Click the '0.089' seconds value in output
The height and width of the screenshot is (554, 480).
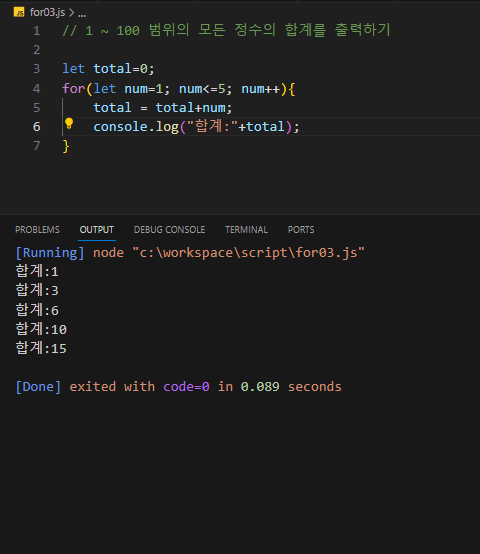click(x=260, y=387)
